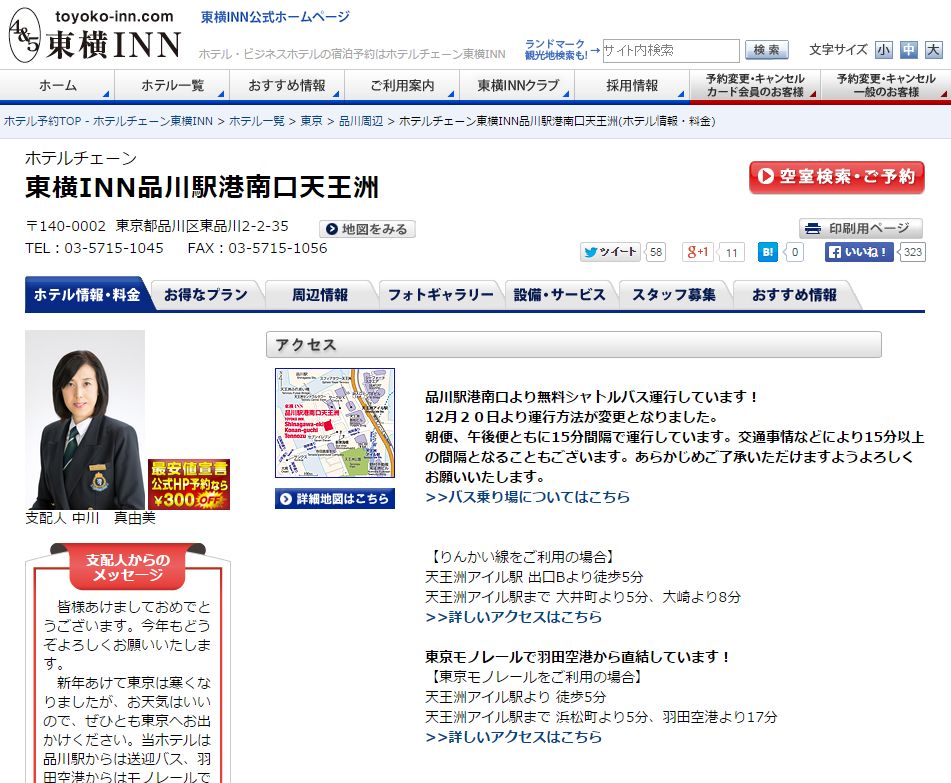Select the ホテル情報・料金 tab
The width and height of the screenshot is (951, 783).
(x=87, y=295)
